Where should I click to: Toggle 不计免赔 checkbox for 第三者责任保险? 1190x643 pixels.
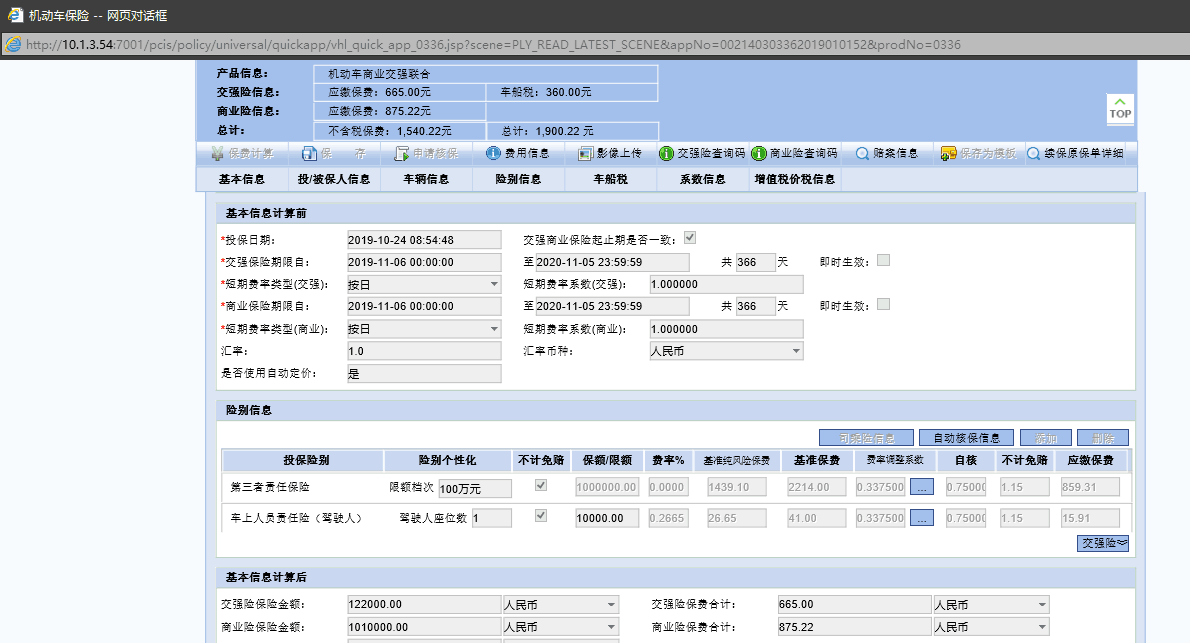click(x=541, y=486)
